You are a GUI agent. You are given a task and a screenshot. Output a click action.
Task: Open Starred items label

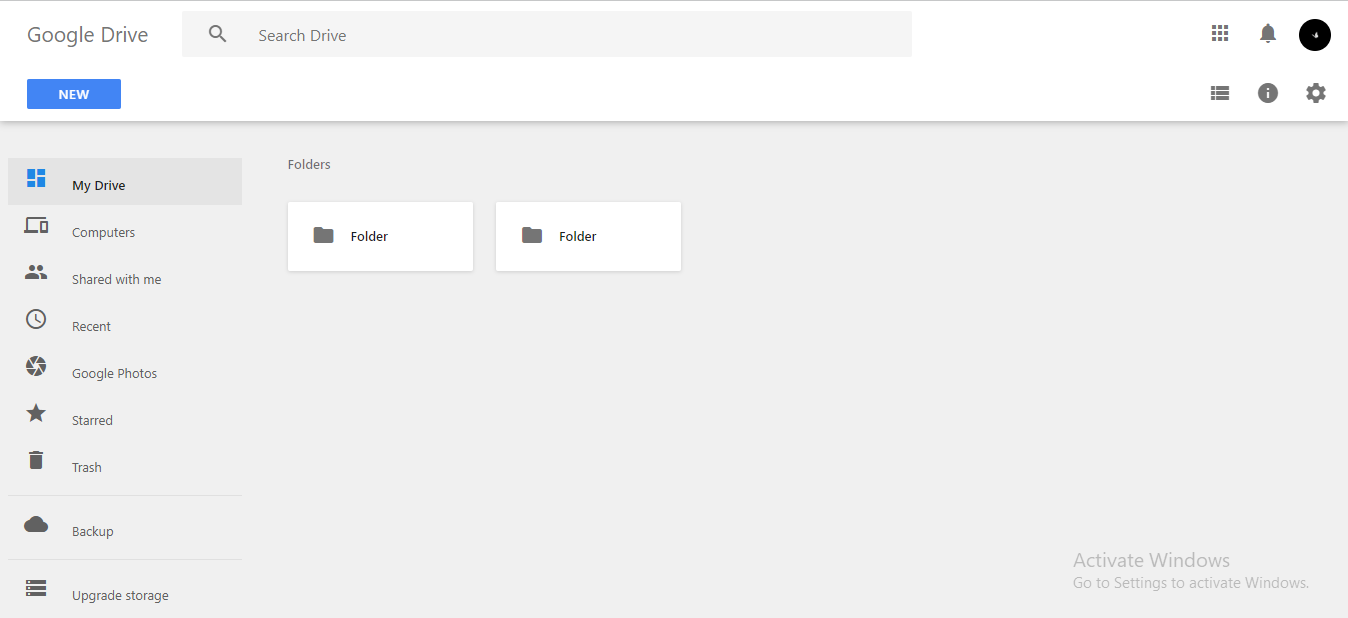(x=92, y=421)
